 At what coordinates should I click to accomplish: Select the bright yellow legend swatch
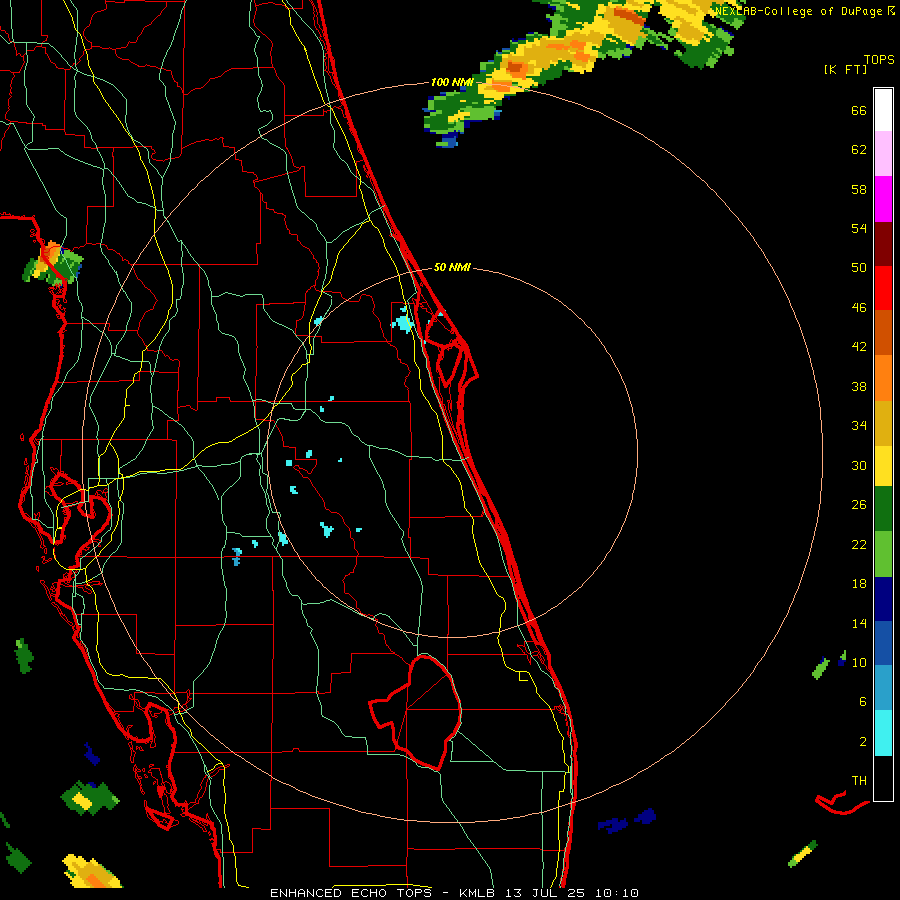883,466
